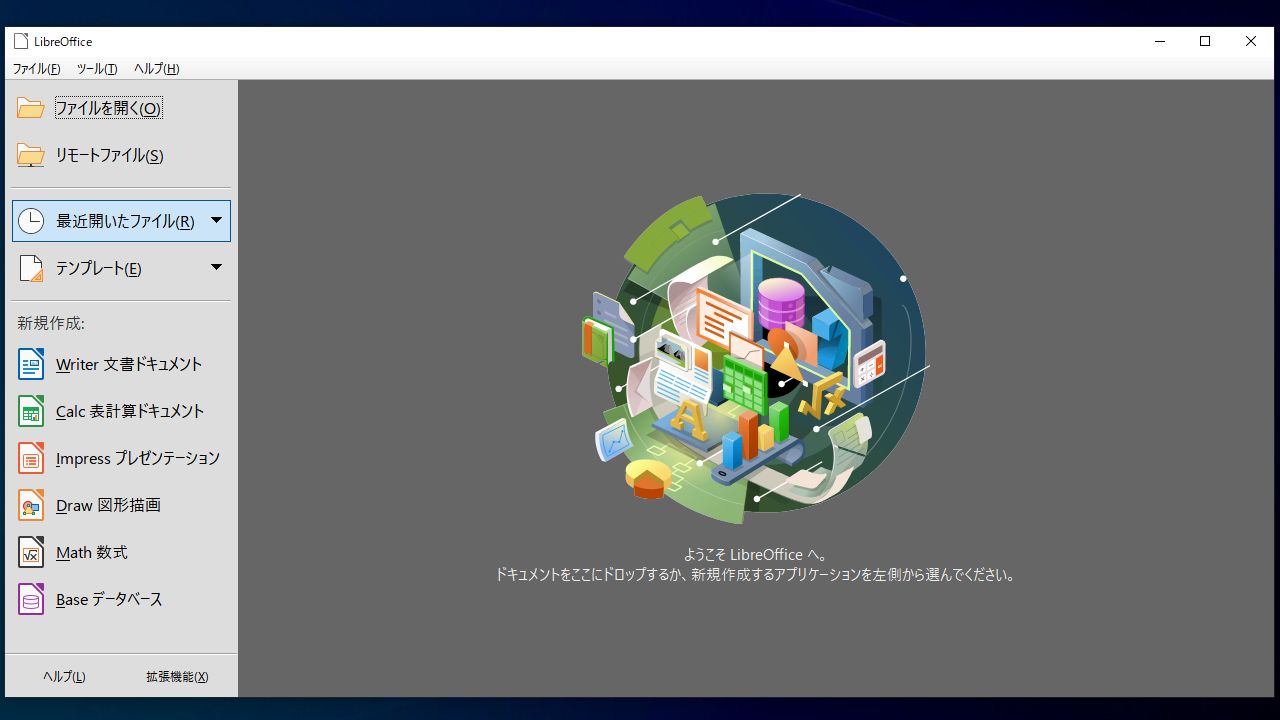Maximize the LibreOffice window
1280x720 pixels.
[x=1205, y=41]
